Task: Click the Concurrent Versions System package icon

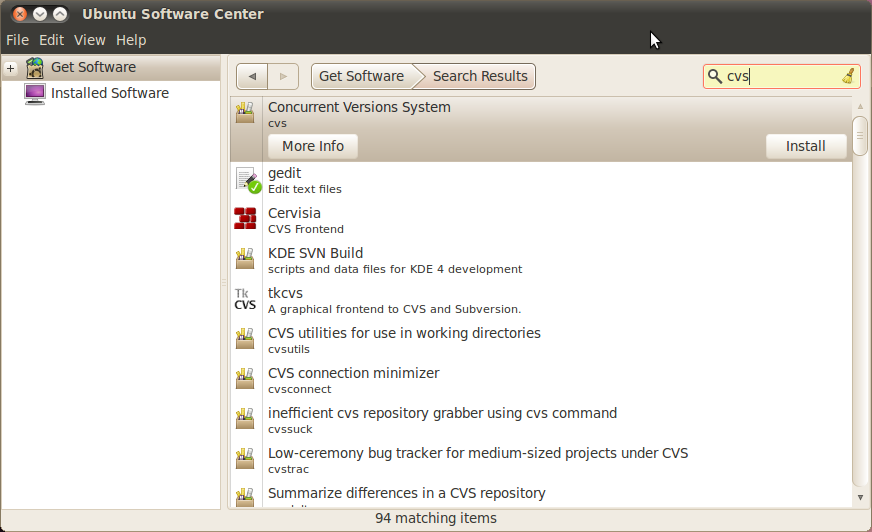Action: (x=245, y=113)
